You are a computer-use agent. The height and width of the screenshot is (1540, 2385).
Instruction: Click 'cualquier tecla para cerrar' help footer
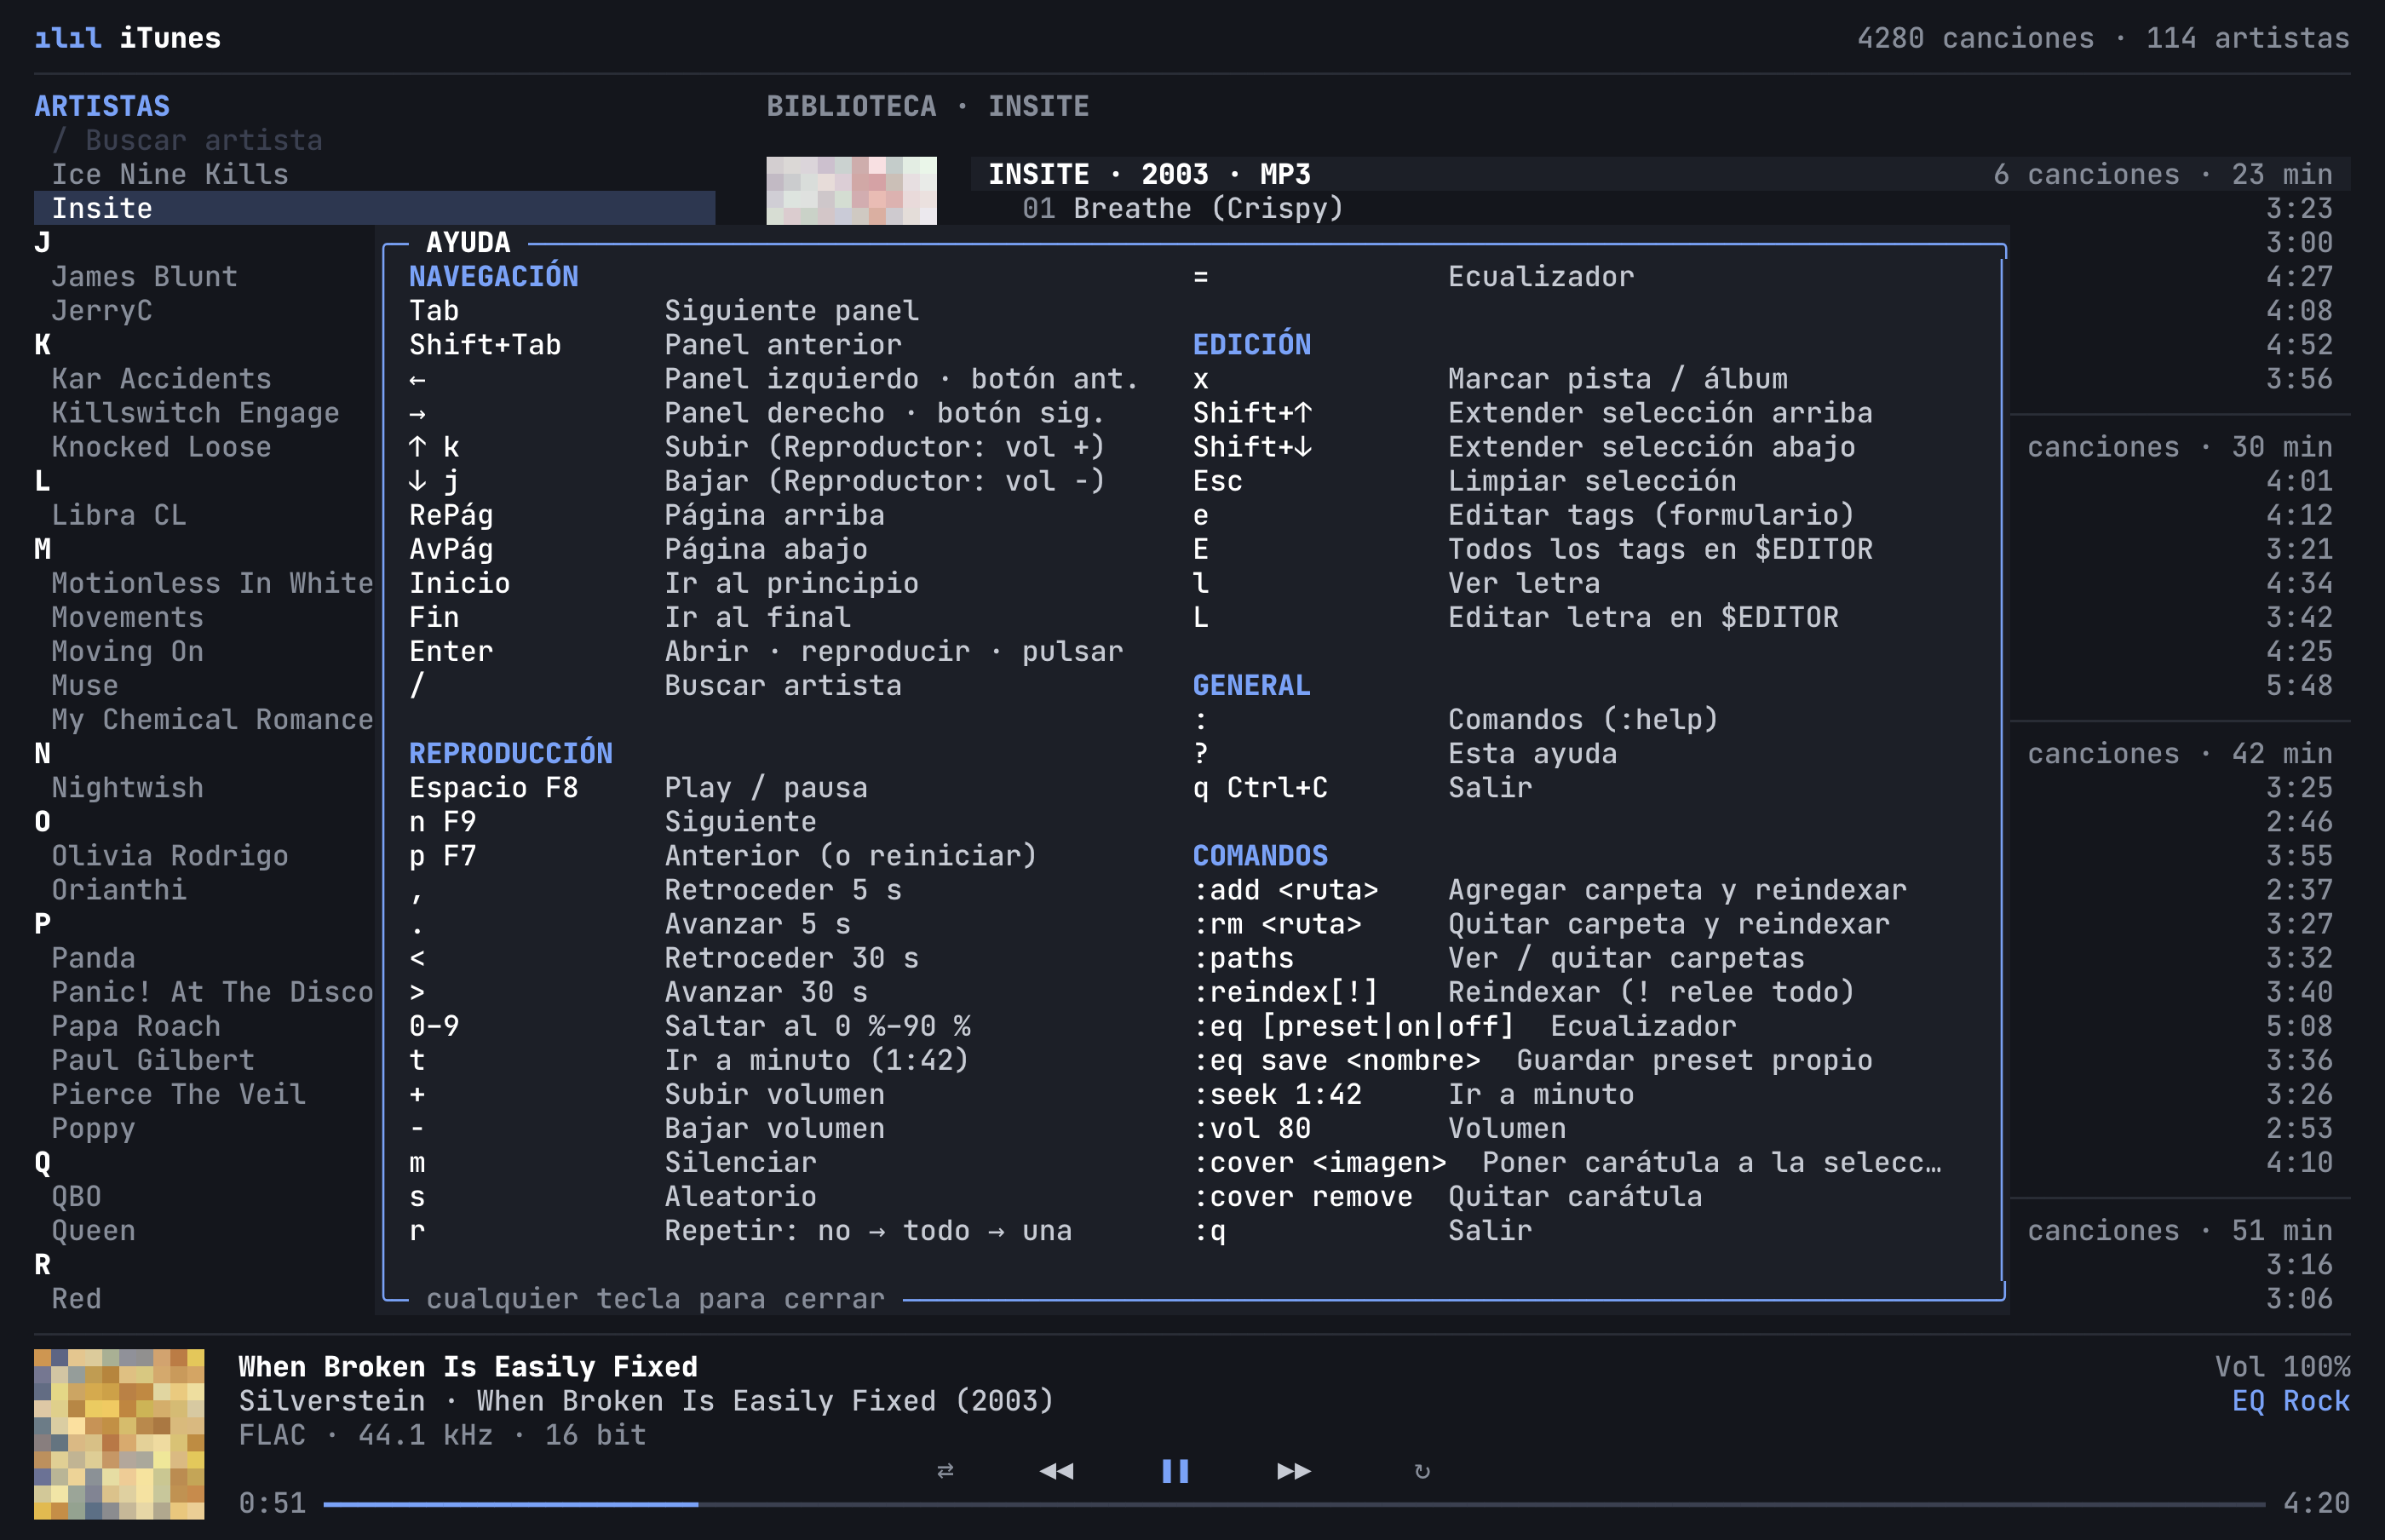click(656, 1299)
